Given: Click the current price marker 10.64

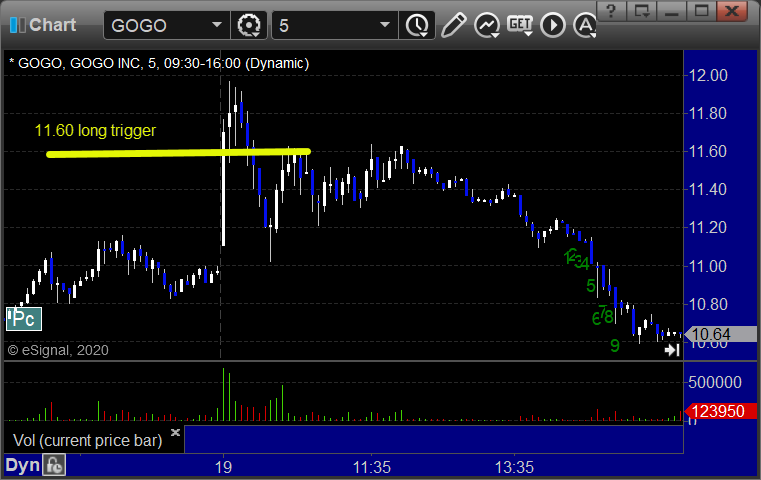Looking at the screenshot, I should point(720,334).
